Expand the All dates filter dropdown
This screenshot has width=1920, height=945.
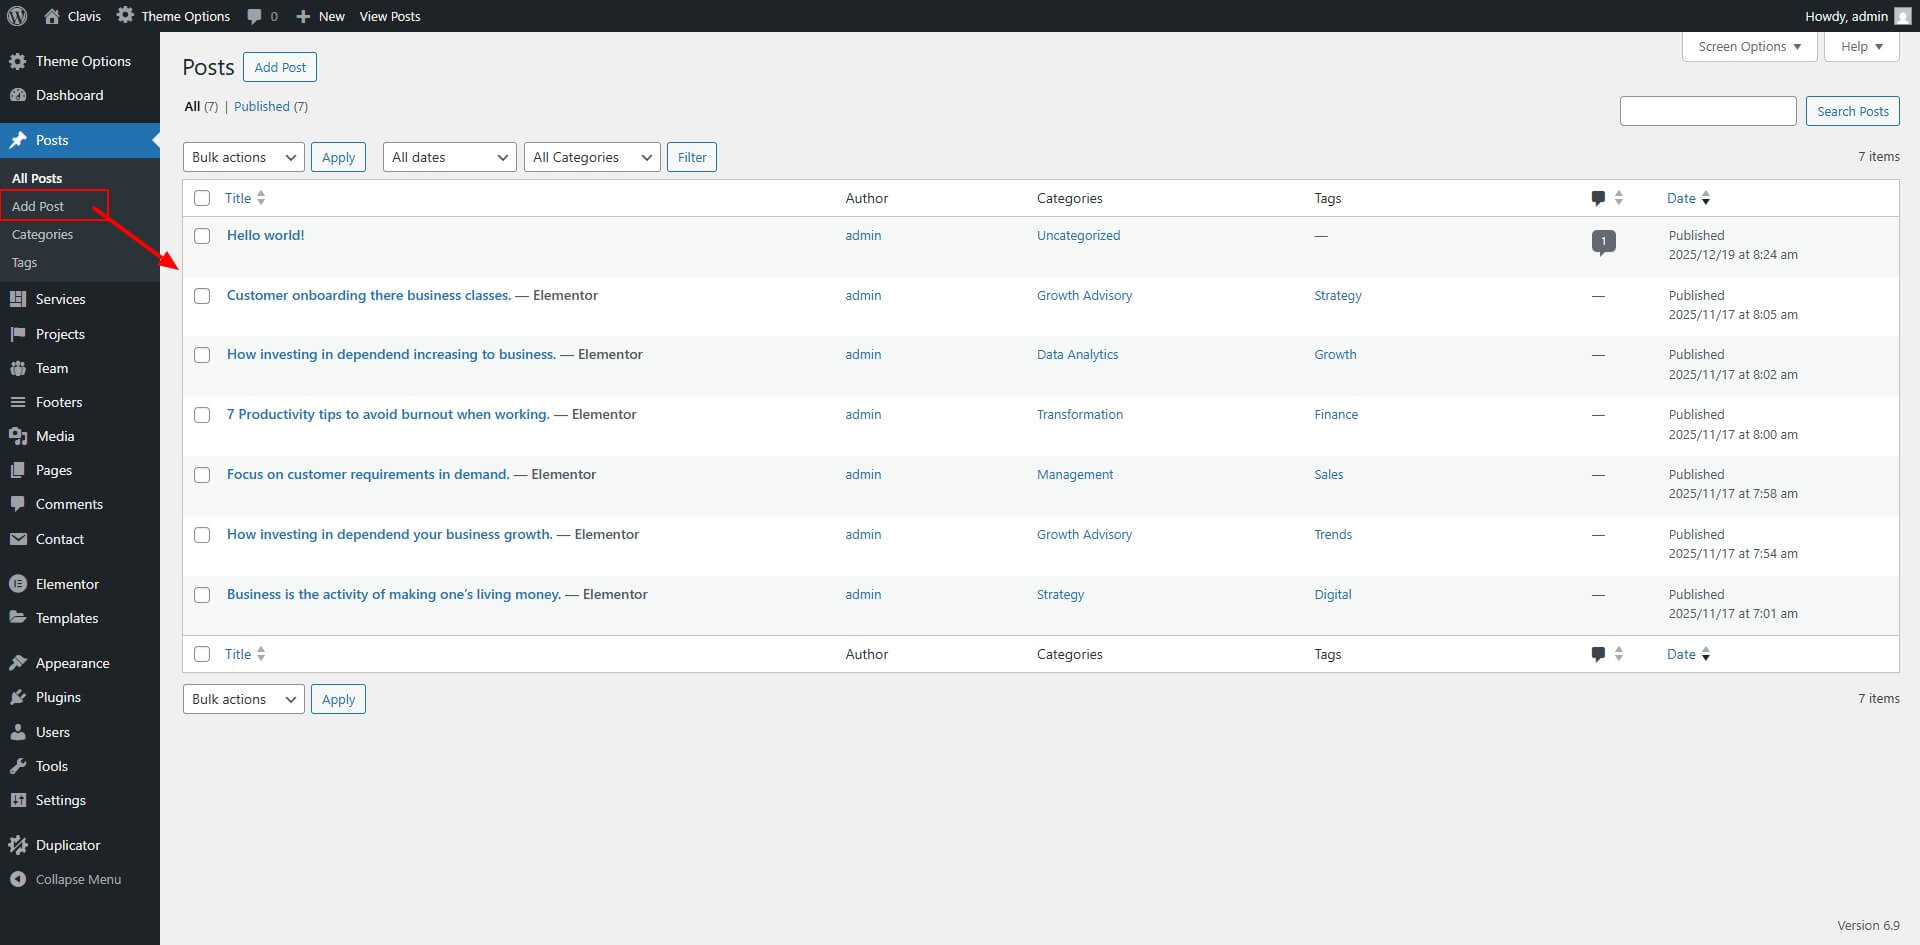[x=449, y=157]
